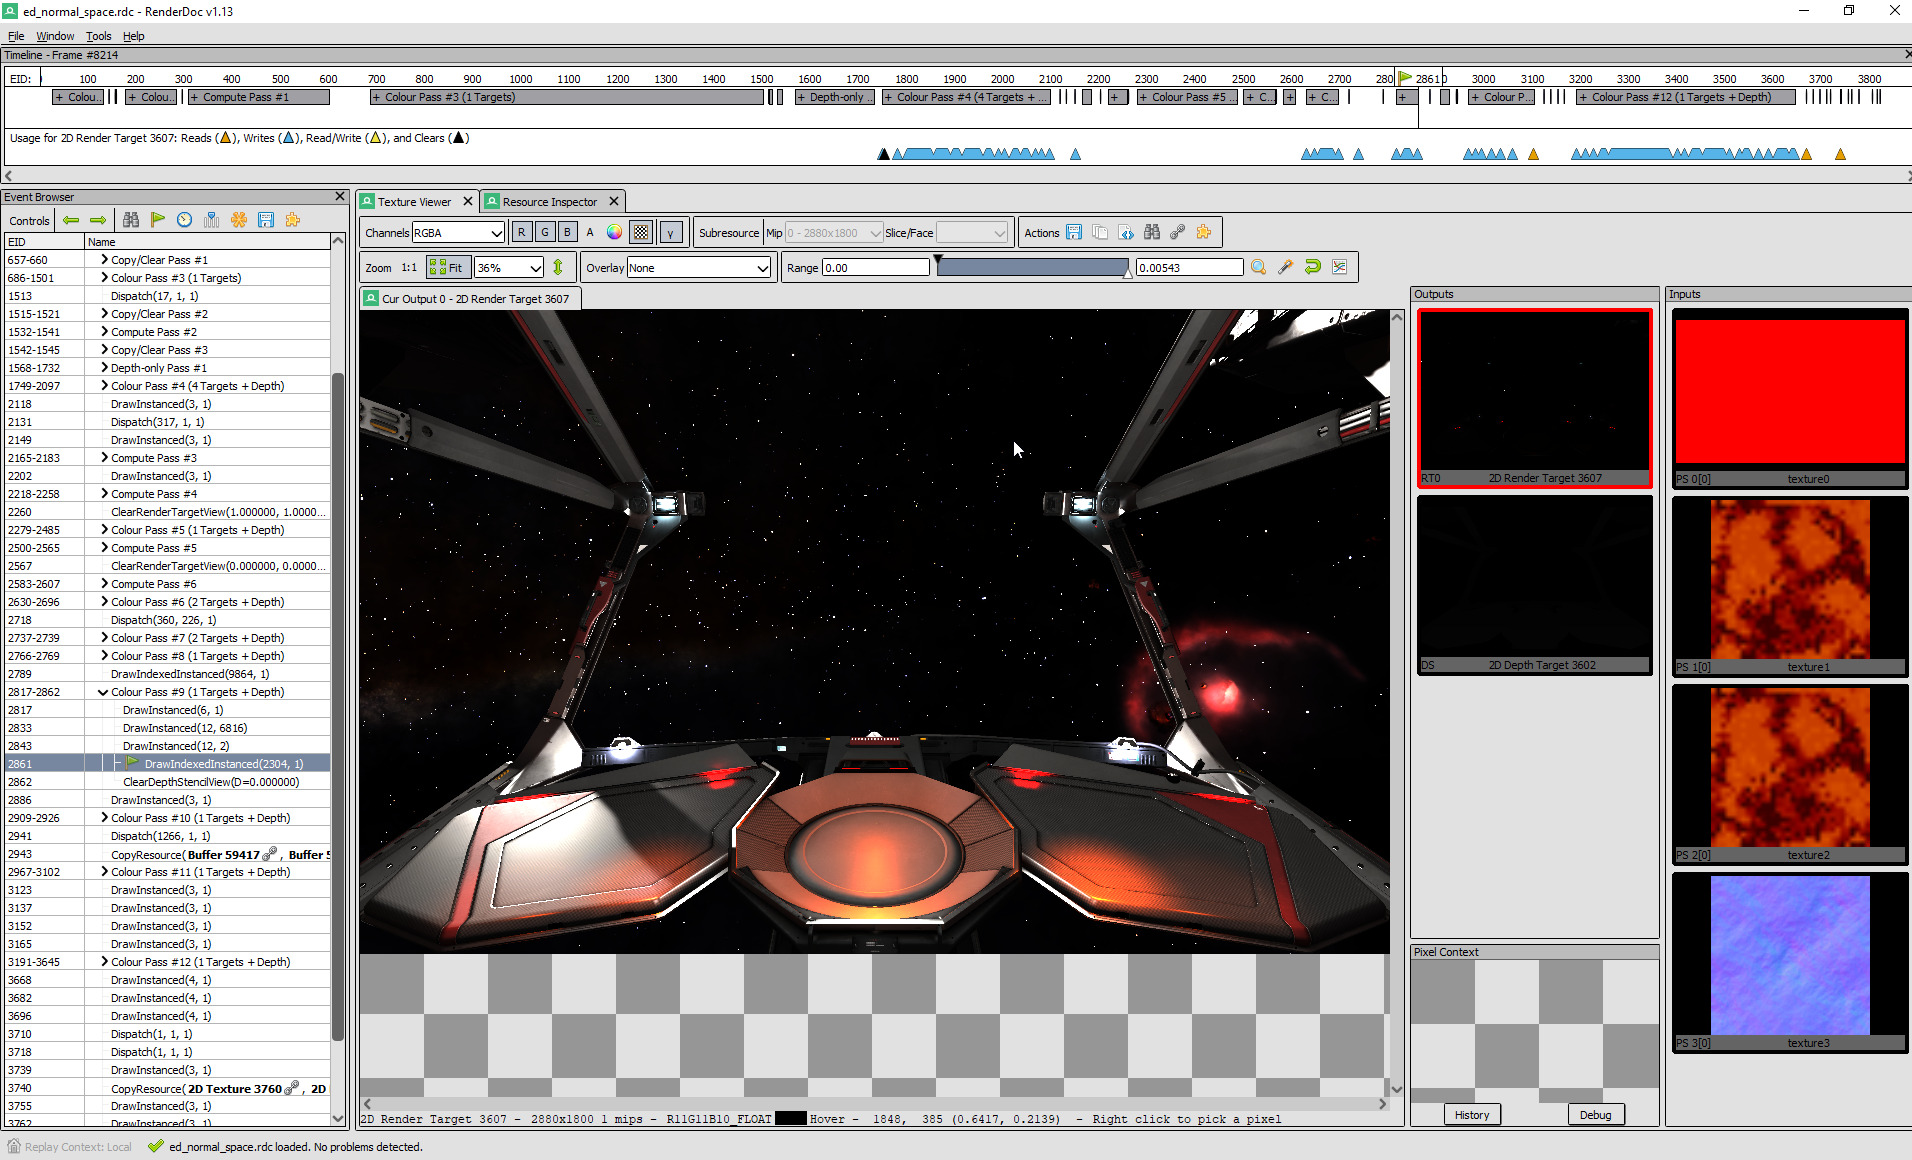Expand Depth-only Pass #1 node

(x=104, y=367)
